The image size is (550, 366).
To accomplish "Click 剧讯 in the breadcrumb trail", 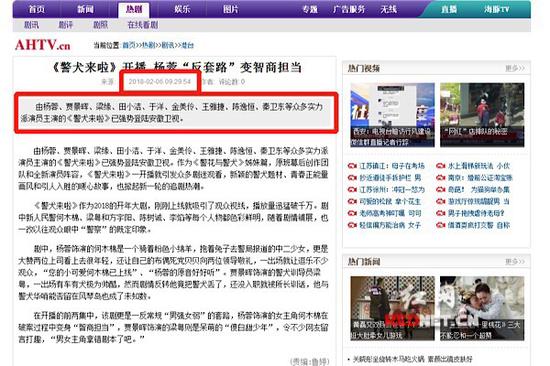I will [168, 45].
